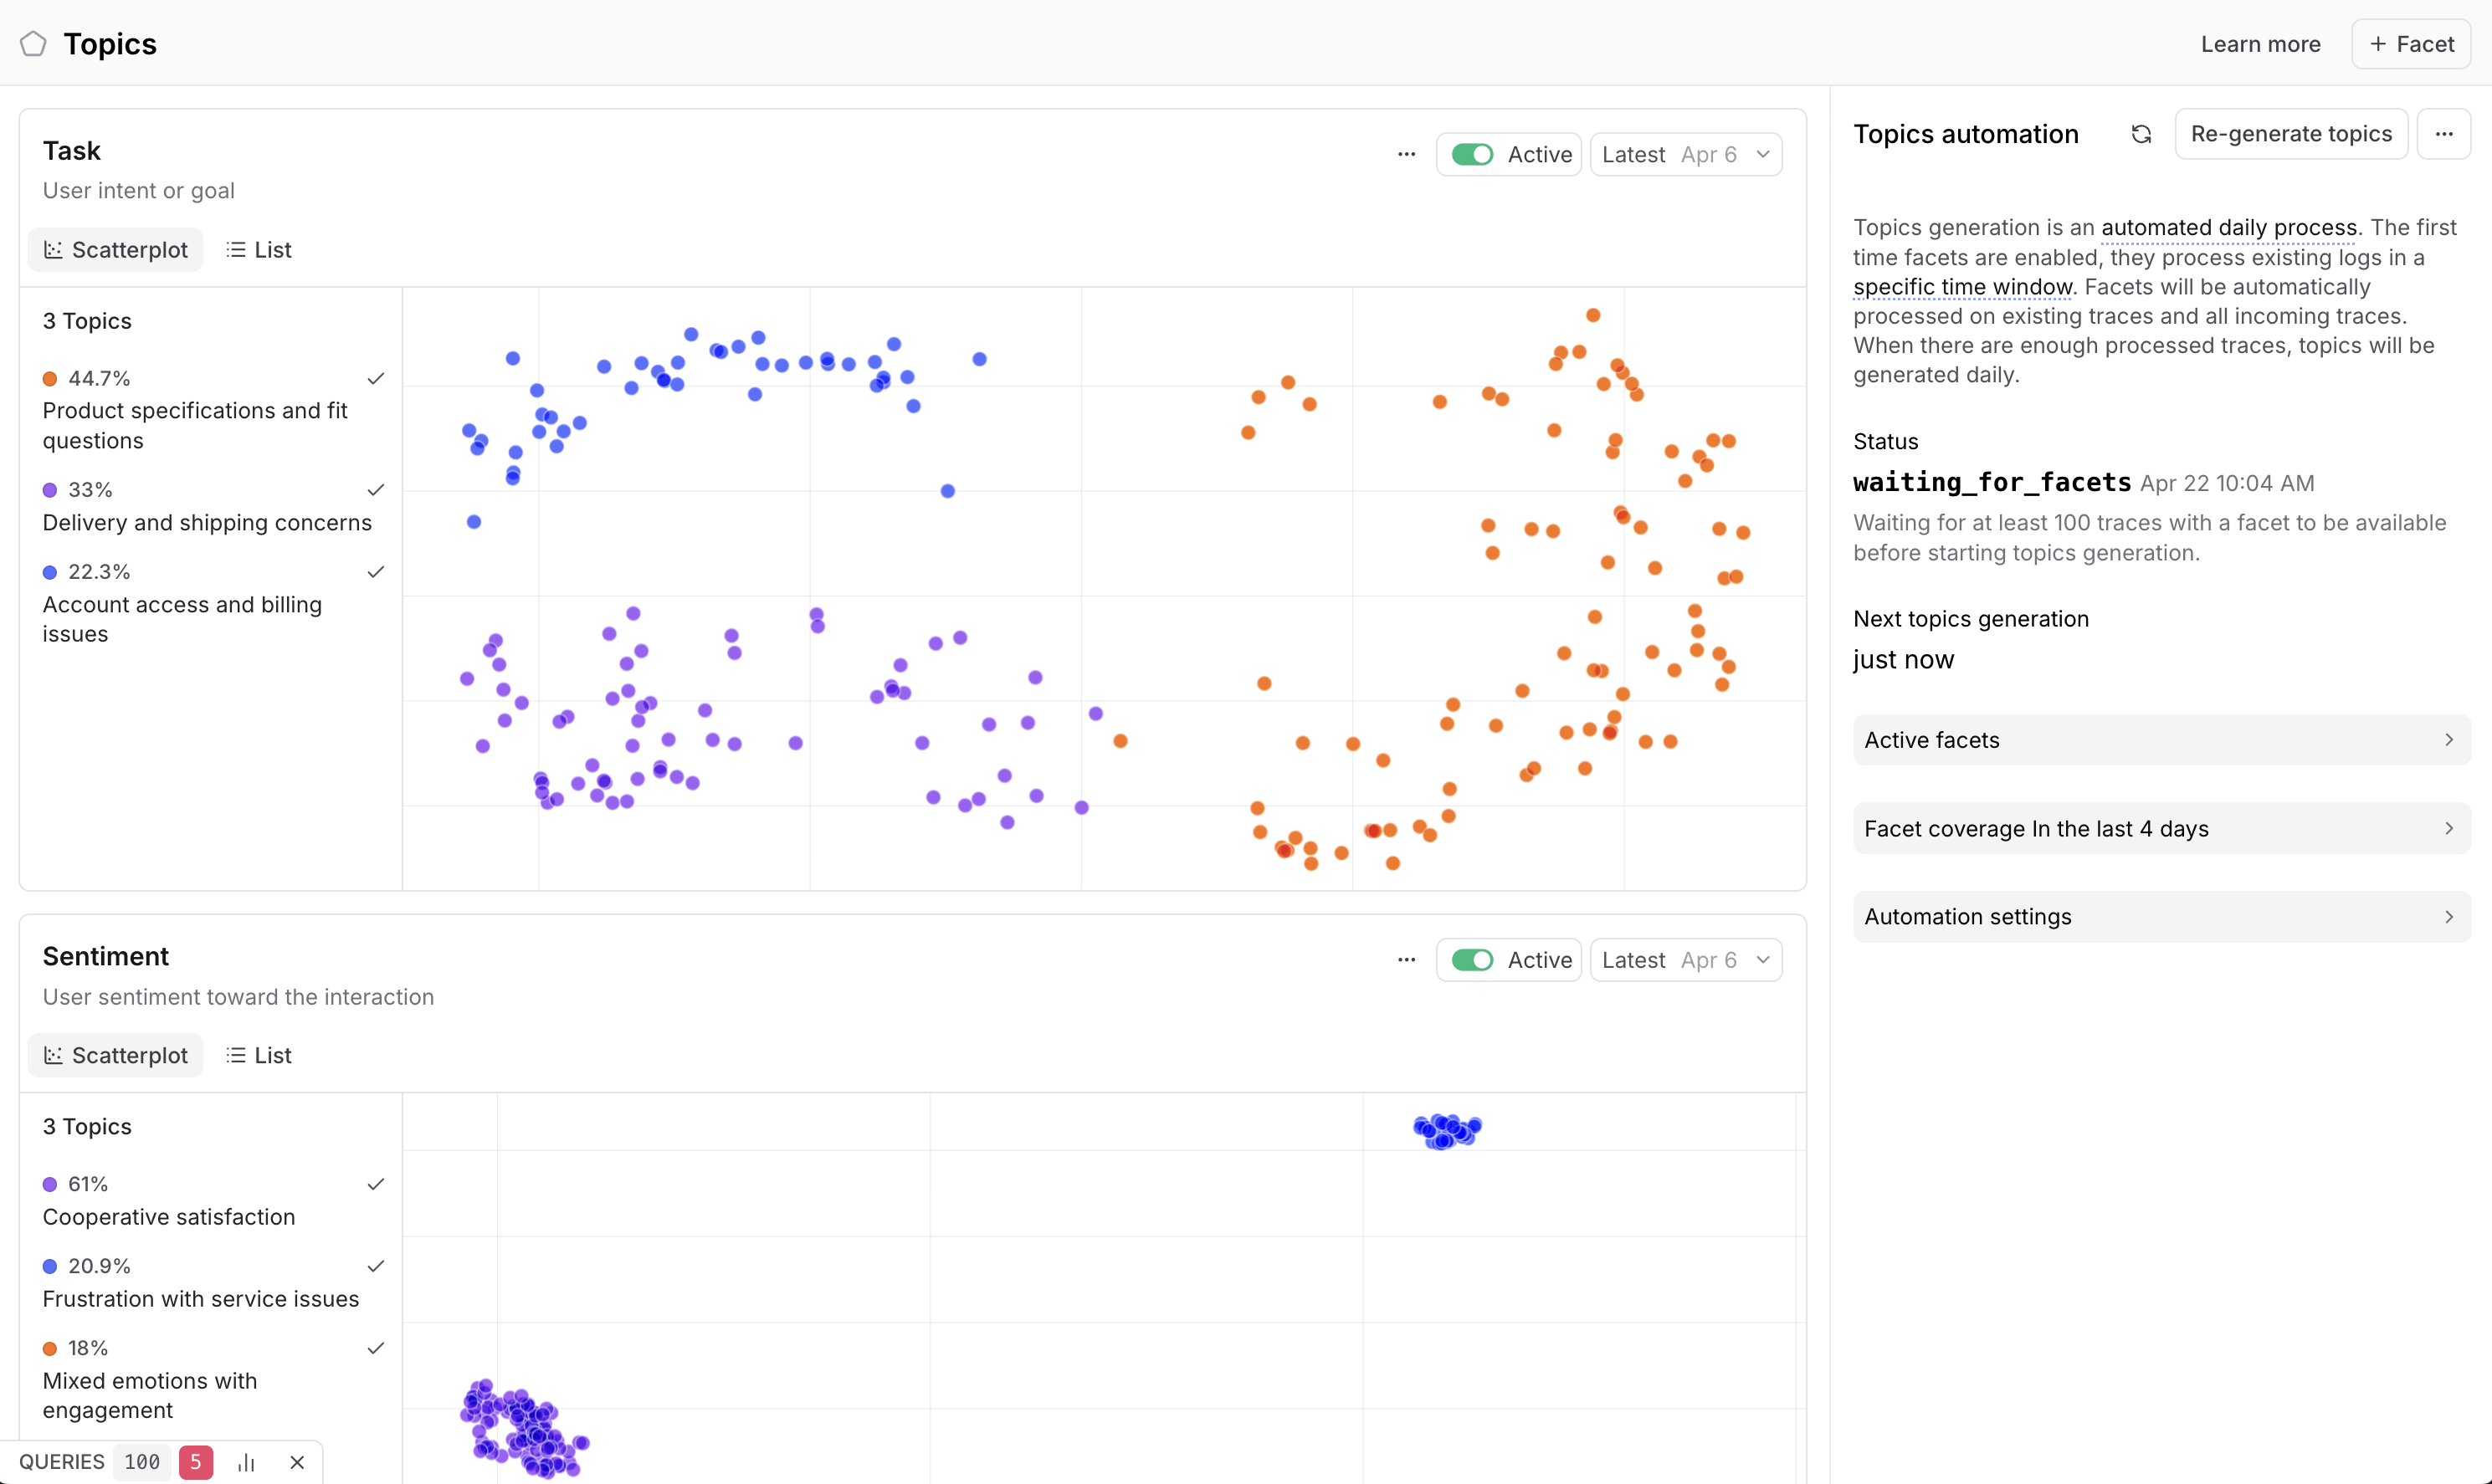Click the orange Product specifications color dot

click(x=50, y=379)
